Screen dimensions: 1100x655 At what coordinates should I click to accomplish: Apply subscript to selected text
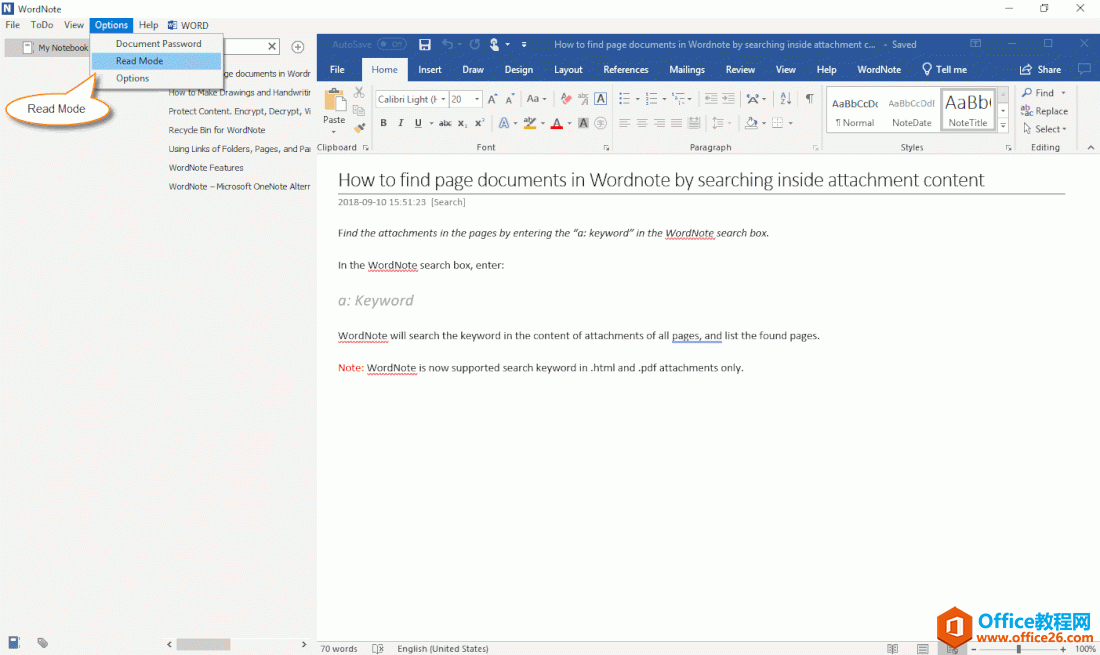point(462,124)
